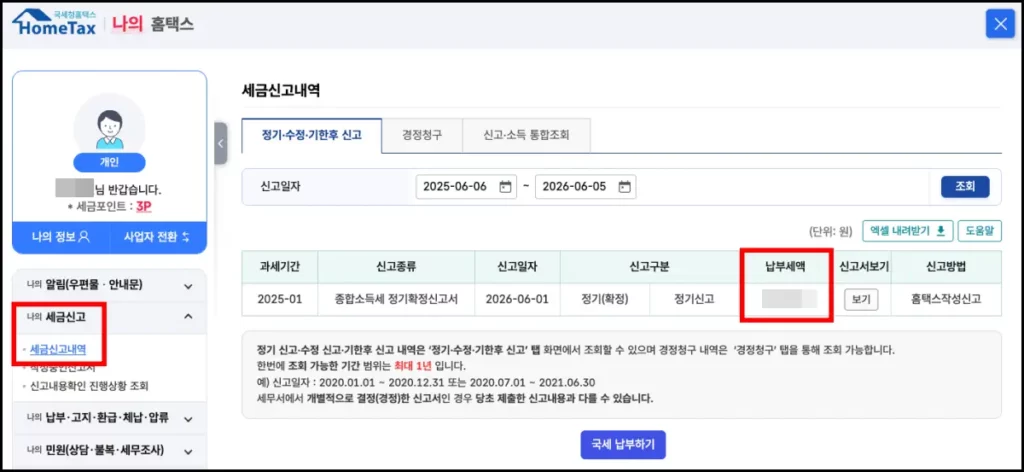This screenshot has width=1024, height=472.
Task: Click the 조회 search button
Action: click(x=965, y=187)
